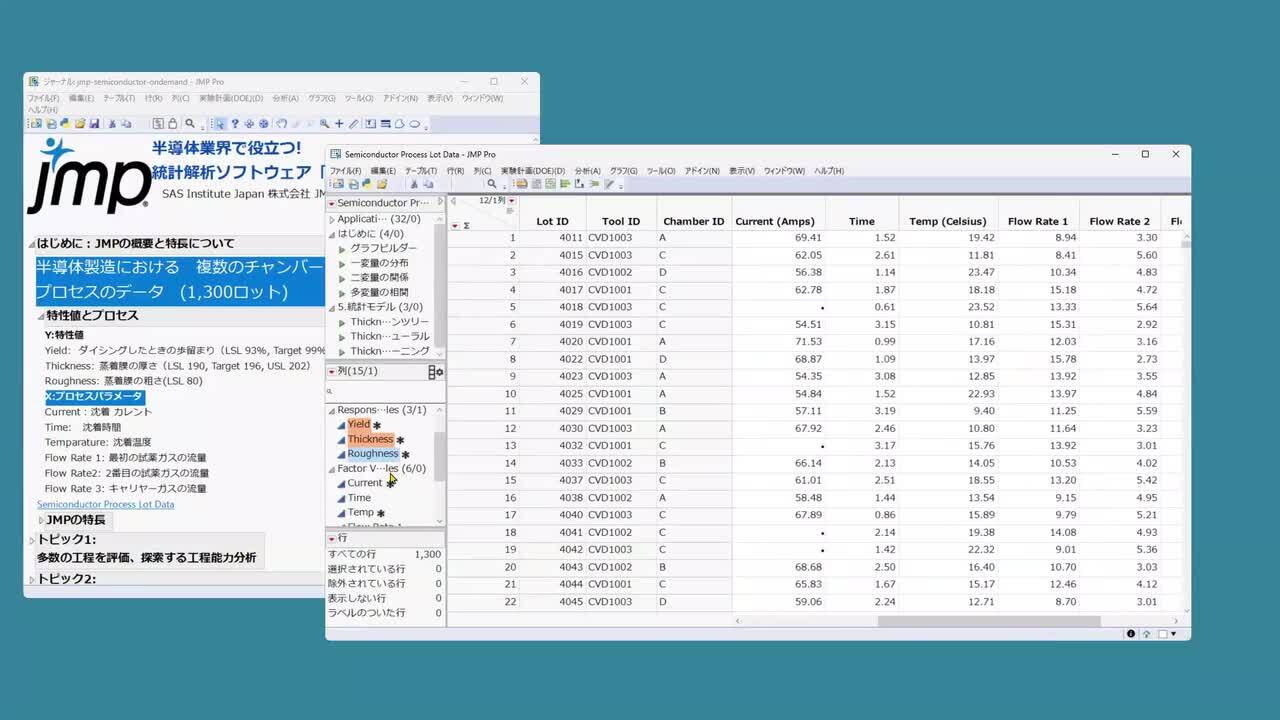Select the Thickness column in columns panel
This screenshot has width=1280, height=720.
(x=370, y=440)
